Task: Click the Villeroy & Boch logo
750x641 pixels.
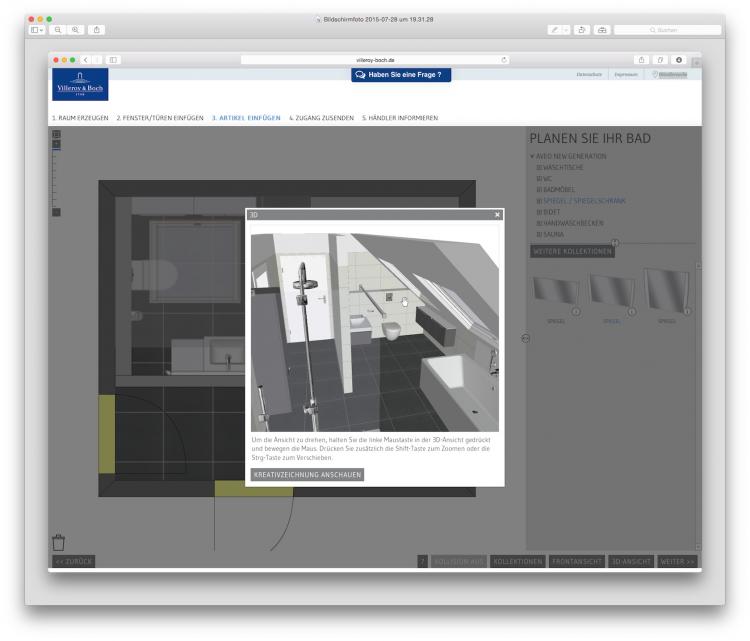Action: coord(79,89)
